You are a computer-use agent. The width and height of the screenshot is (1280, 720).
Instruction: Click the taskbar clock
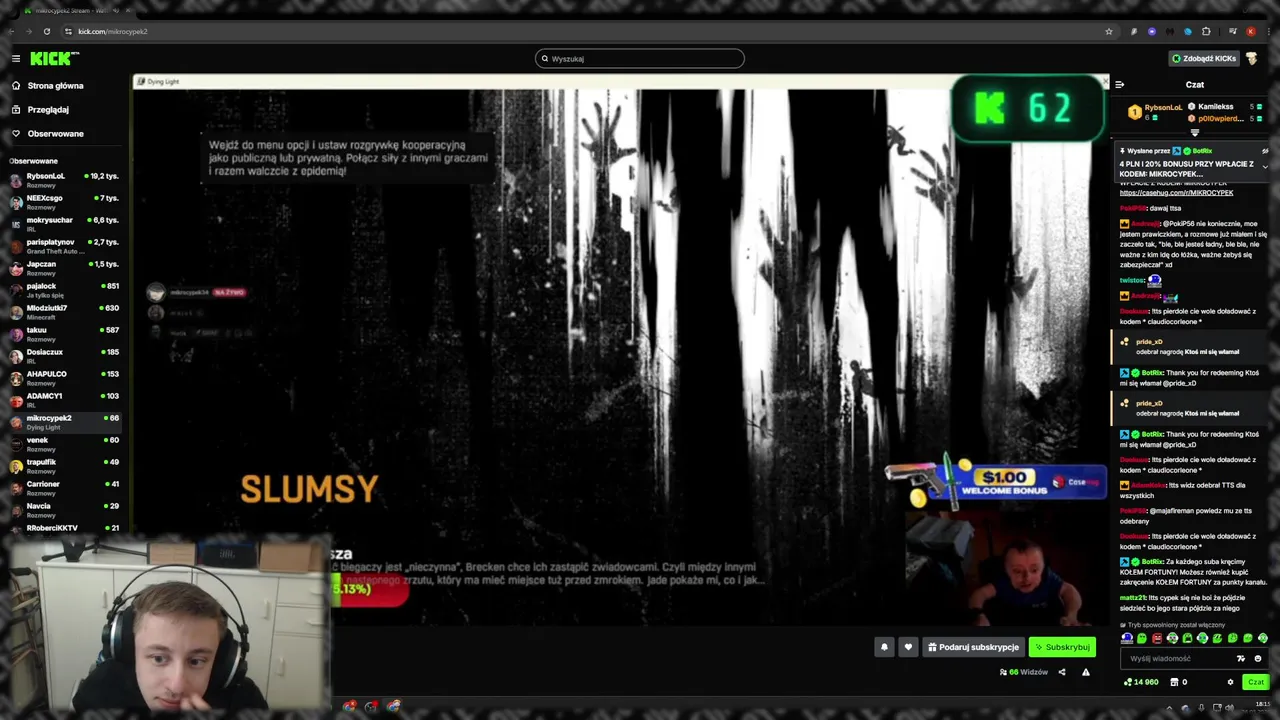tap(1263, 706)
